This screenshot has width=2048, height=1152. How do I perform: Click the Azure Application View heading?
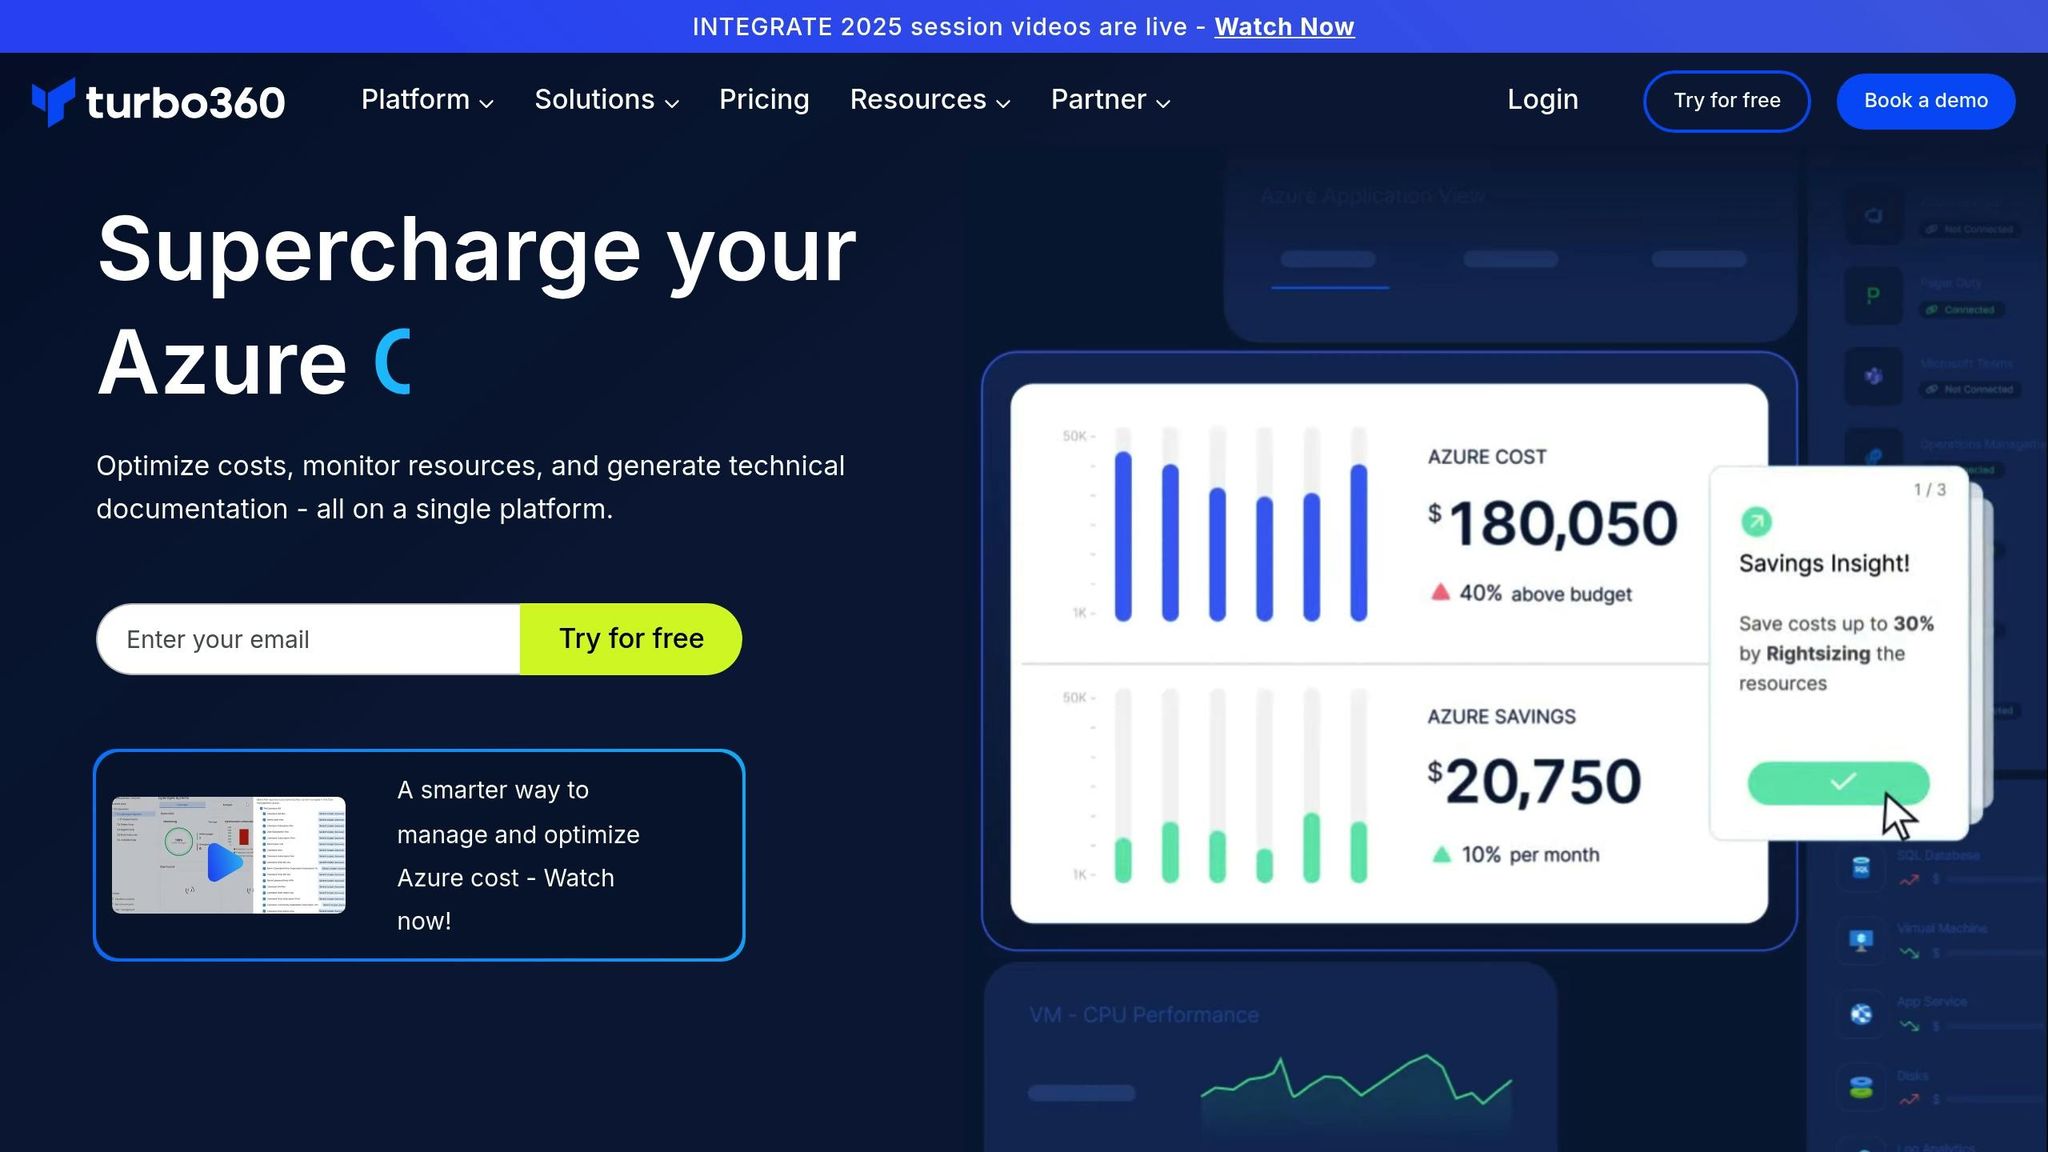(x=1372, y=196)
